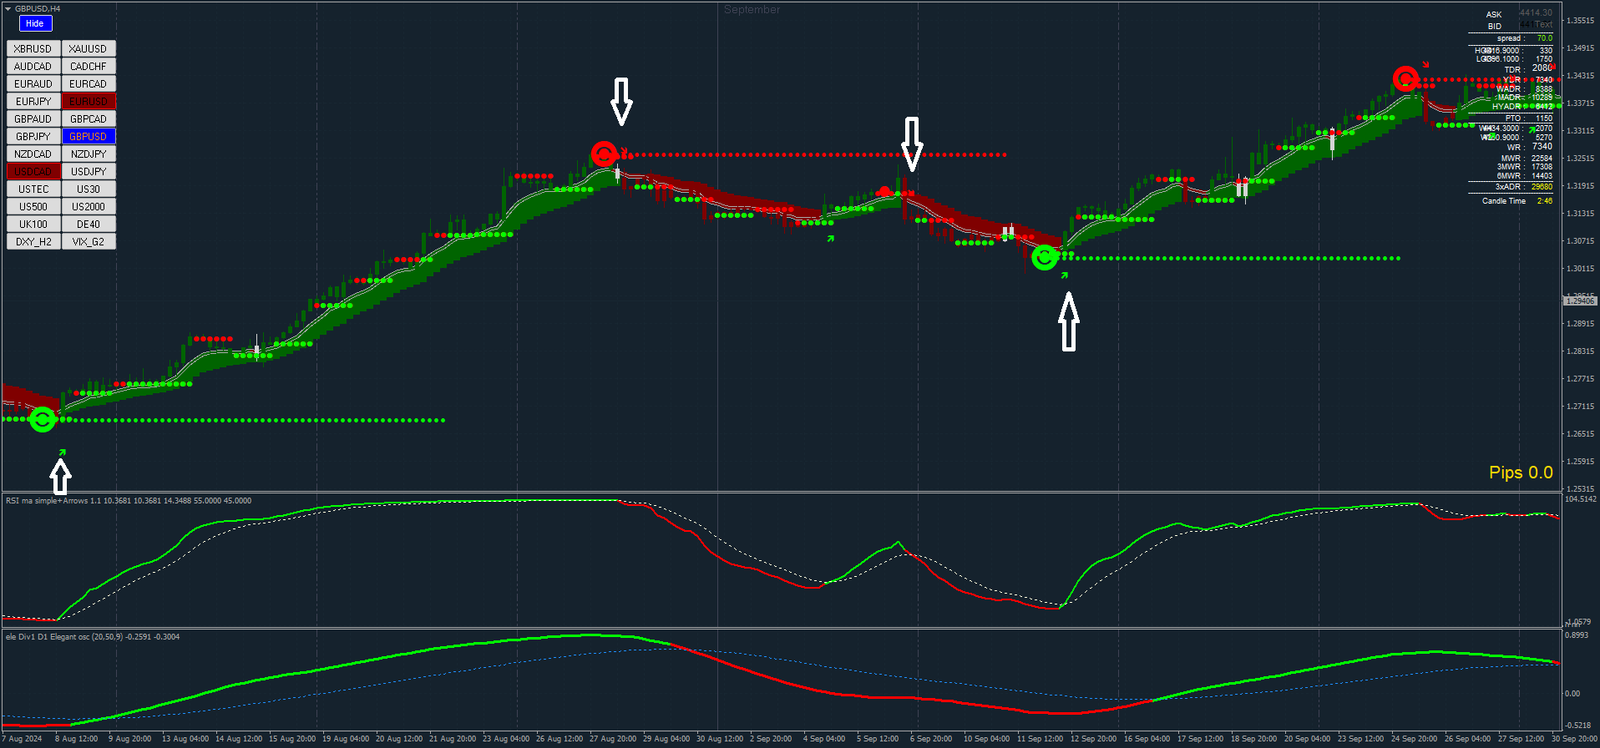Select the white down arrow above the 6 Sep peak
This screenshot has height=748, width=1600.
click(x=912, y=143)
